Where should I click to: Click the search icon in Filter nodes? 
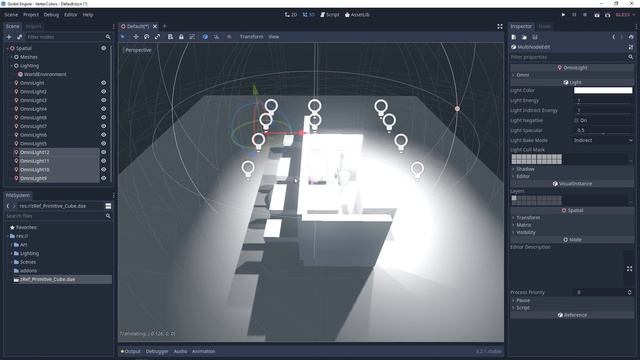(x=108, y=37)
